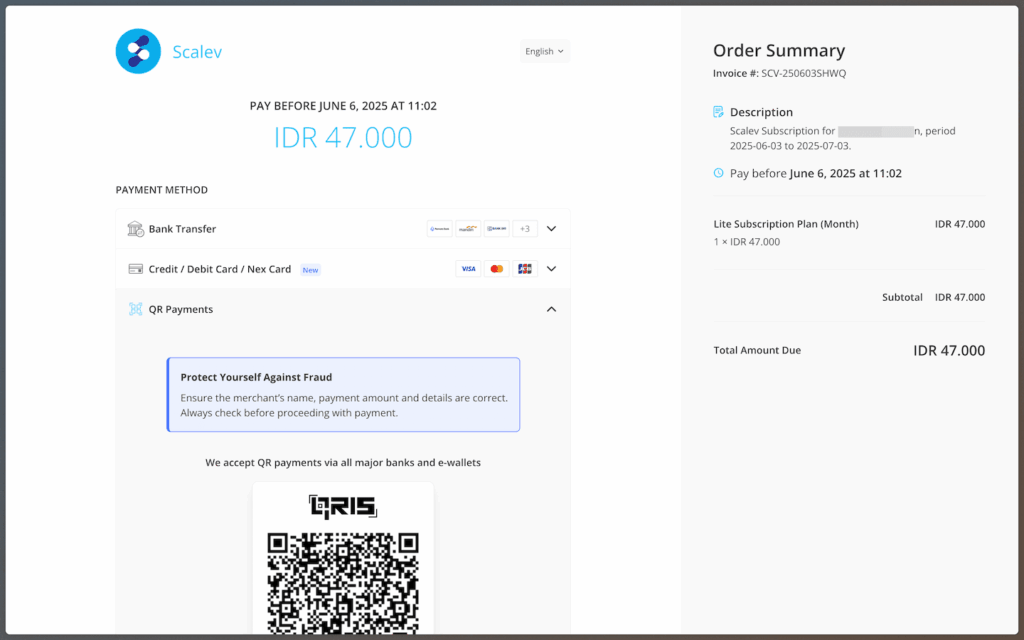Select Credit / Debit Card / Nex Card

click(219, 269)
